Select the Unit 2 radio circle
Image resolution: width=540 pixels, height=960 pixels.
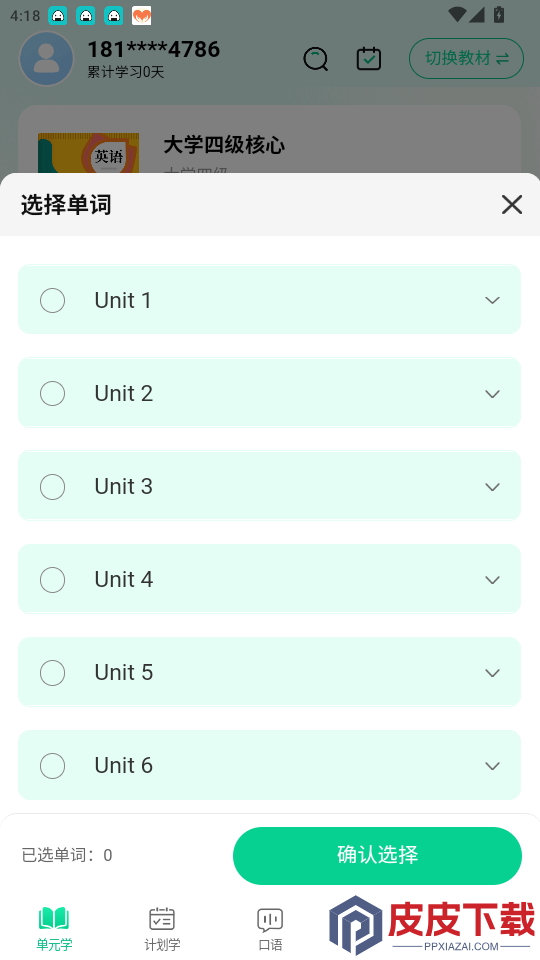pos(53,394)
